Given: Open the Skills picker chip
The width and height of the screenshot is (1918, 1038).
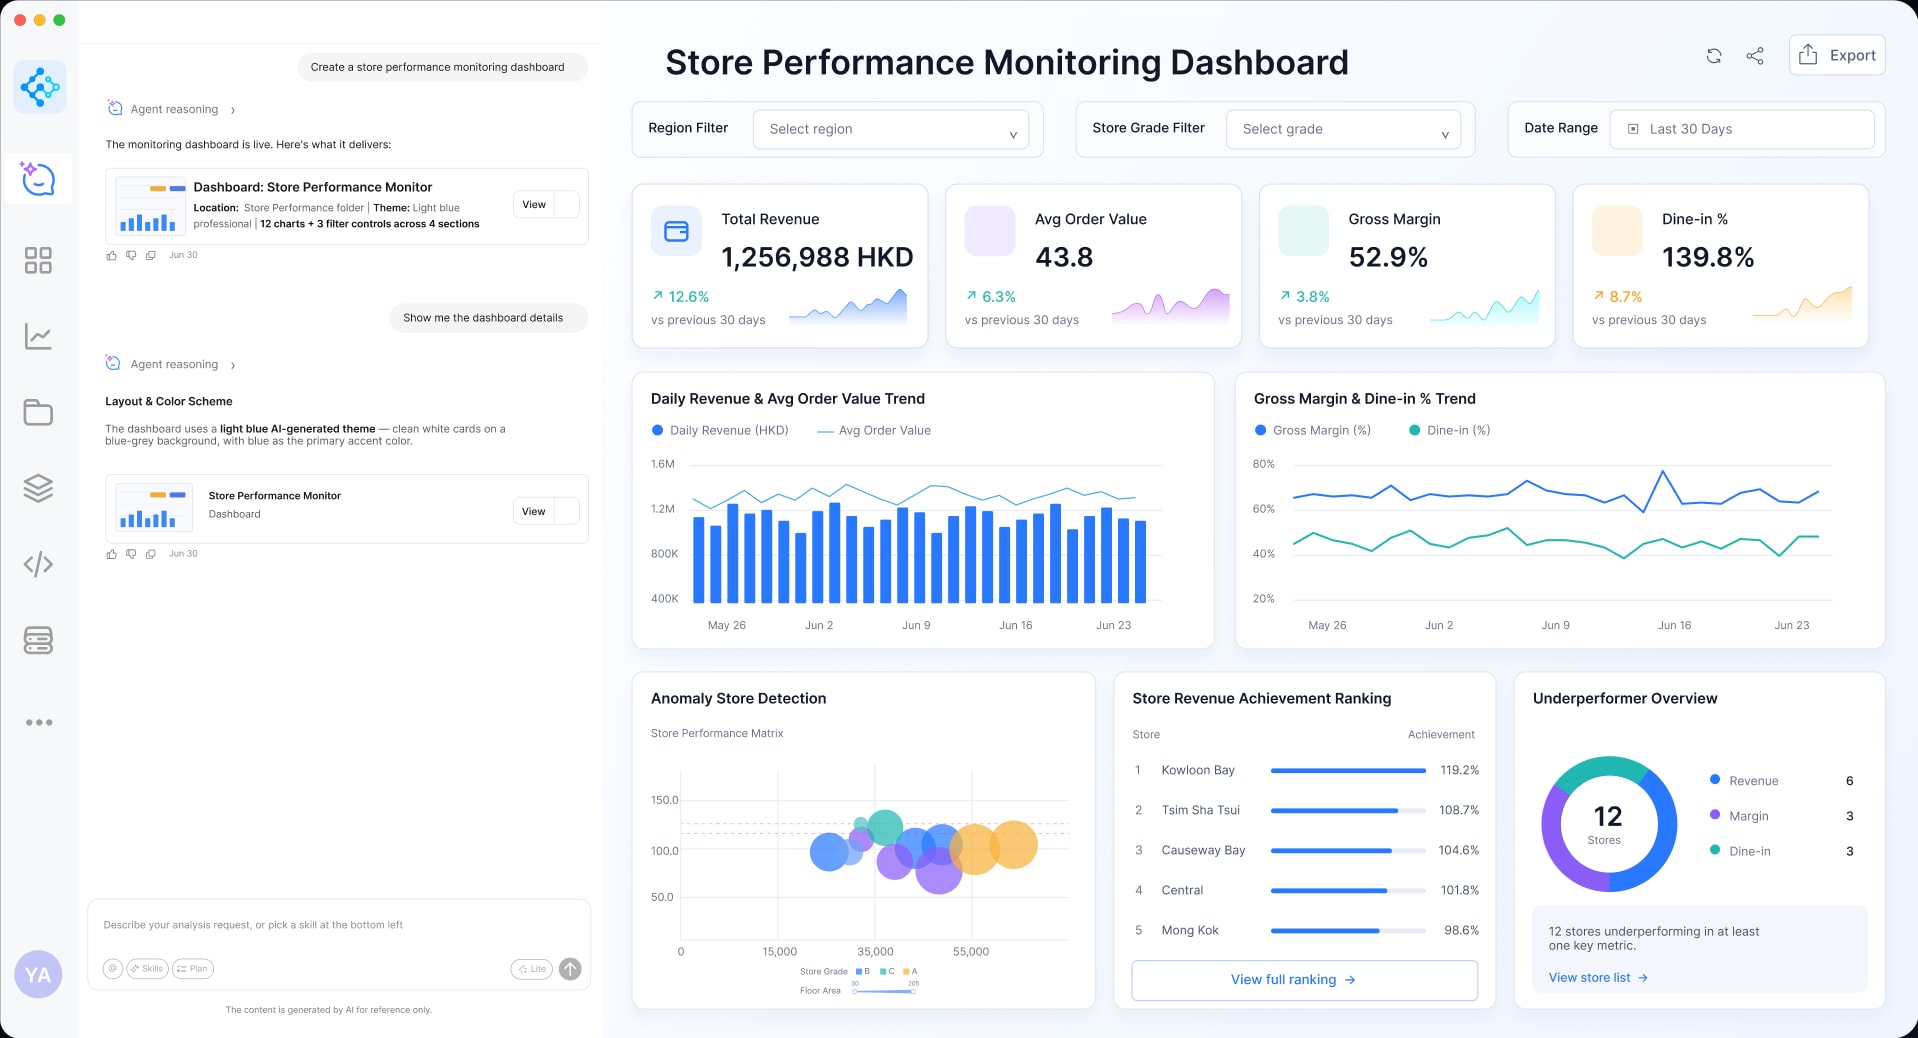Looking at the screenshot, I should pos(147,968).
